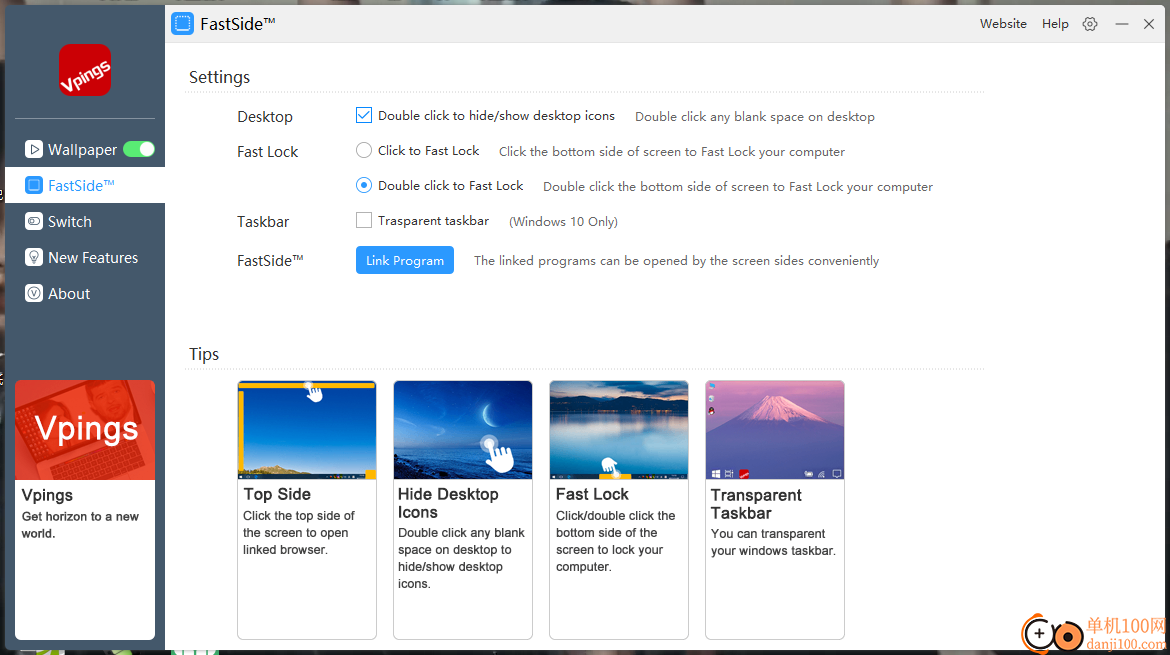Select Double click to Fast Lock option
The height and width of the screenshot is (655, 1170).
click(x=363, y=186)
